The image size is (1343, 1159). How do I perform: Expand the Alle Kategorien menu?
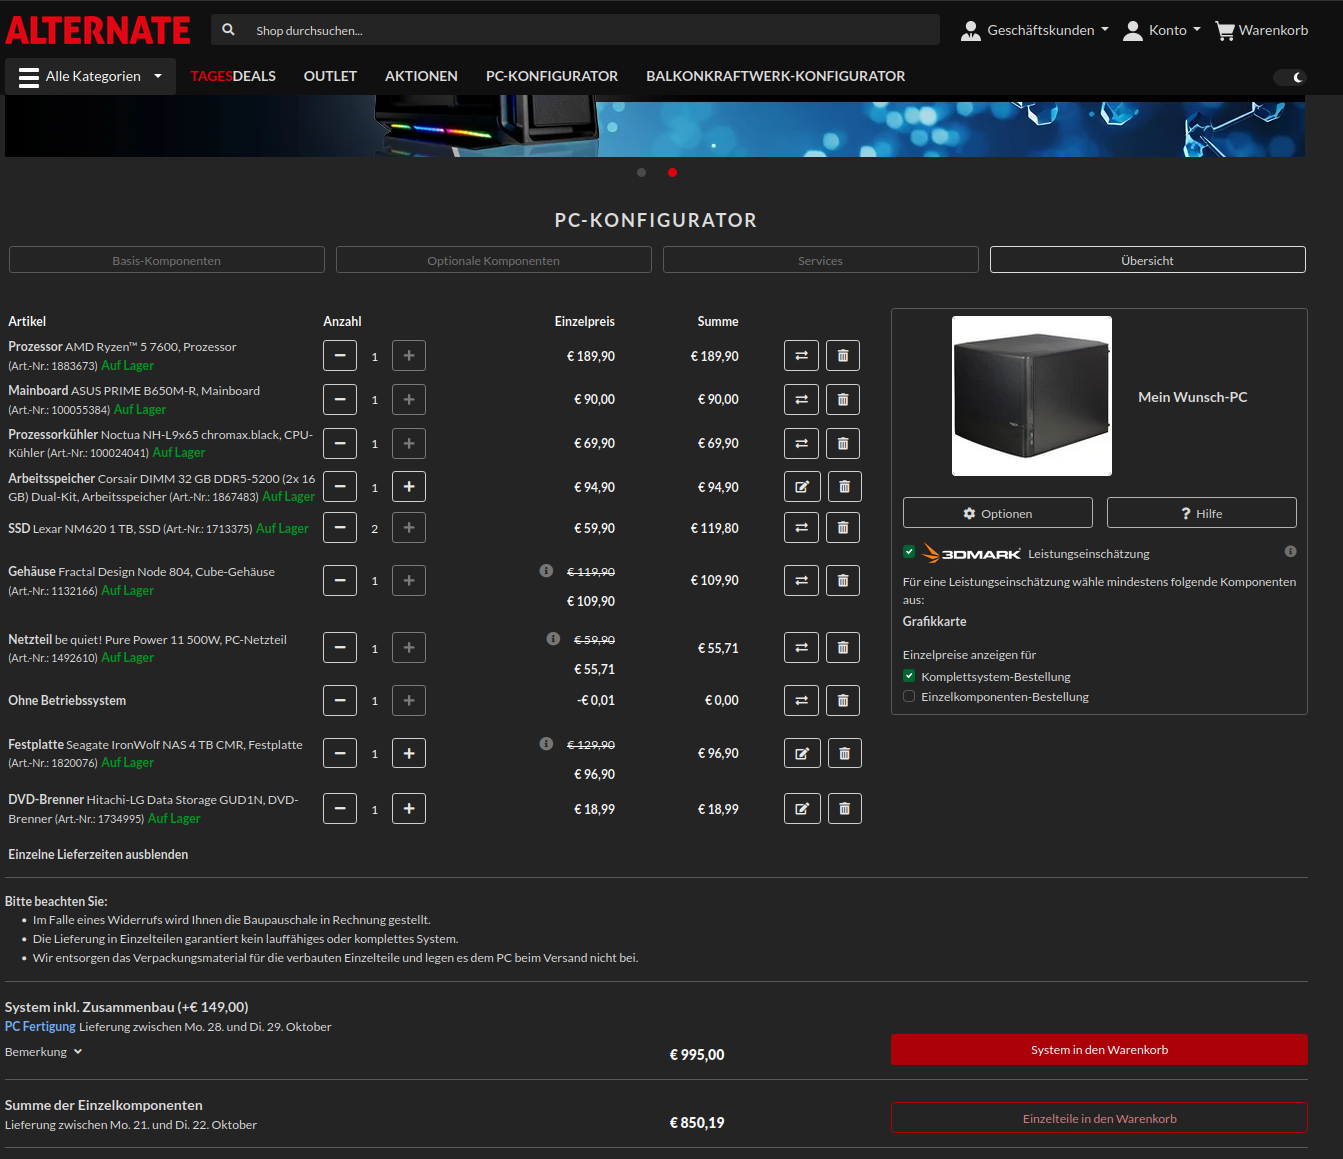(90, 77)
